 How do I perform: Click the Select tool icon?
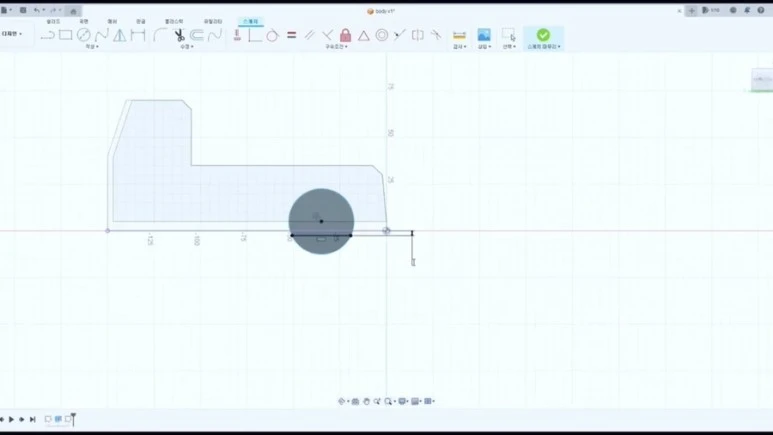coord(509,35)
